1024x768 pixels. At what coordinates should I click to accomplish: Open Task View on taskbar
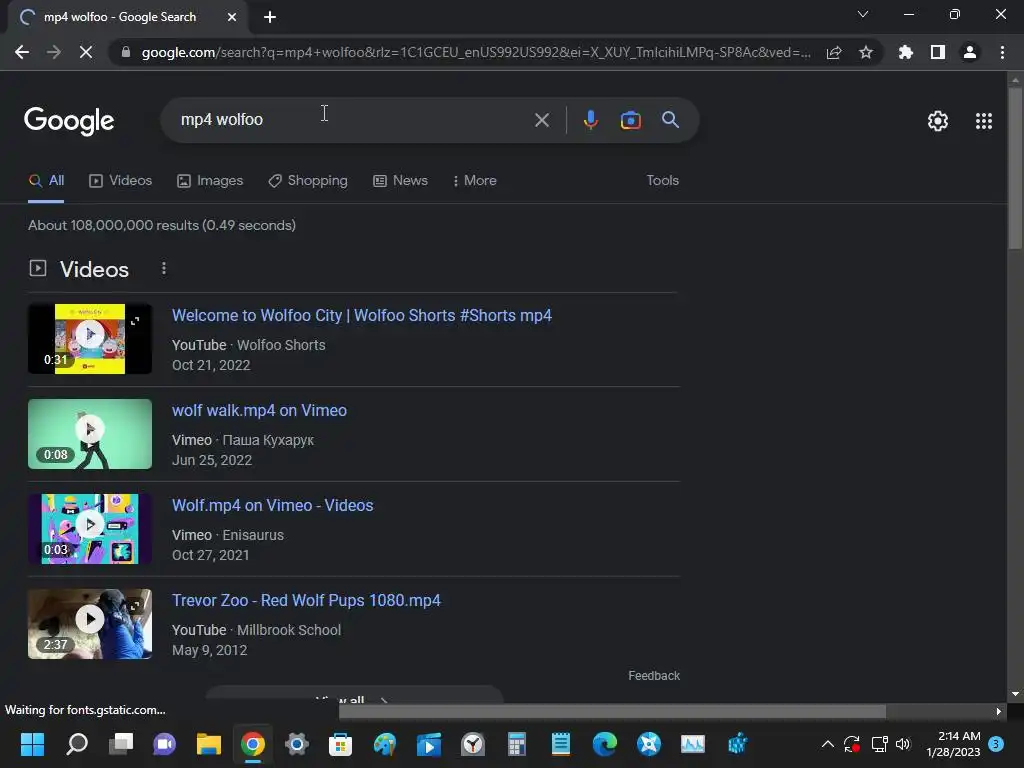coord(121,744)
